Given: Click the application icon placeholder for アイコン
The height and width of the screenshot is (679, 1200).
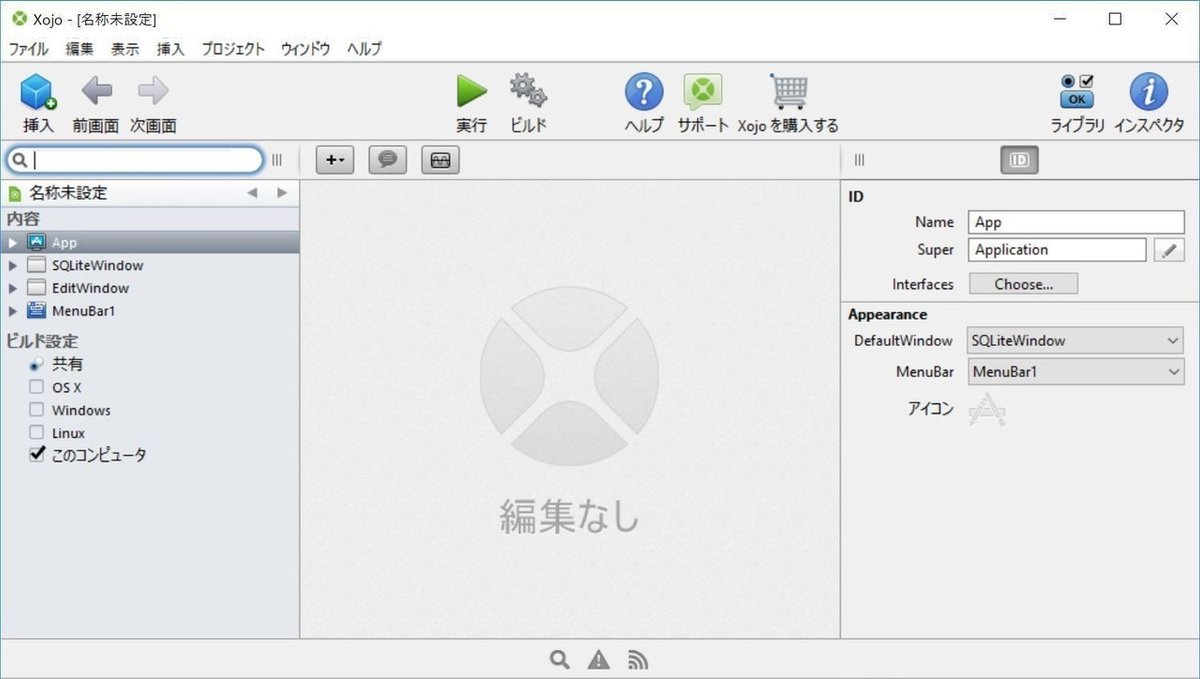Looking at the screenshot, I should click(988, 409).
